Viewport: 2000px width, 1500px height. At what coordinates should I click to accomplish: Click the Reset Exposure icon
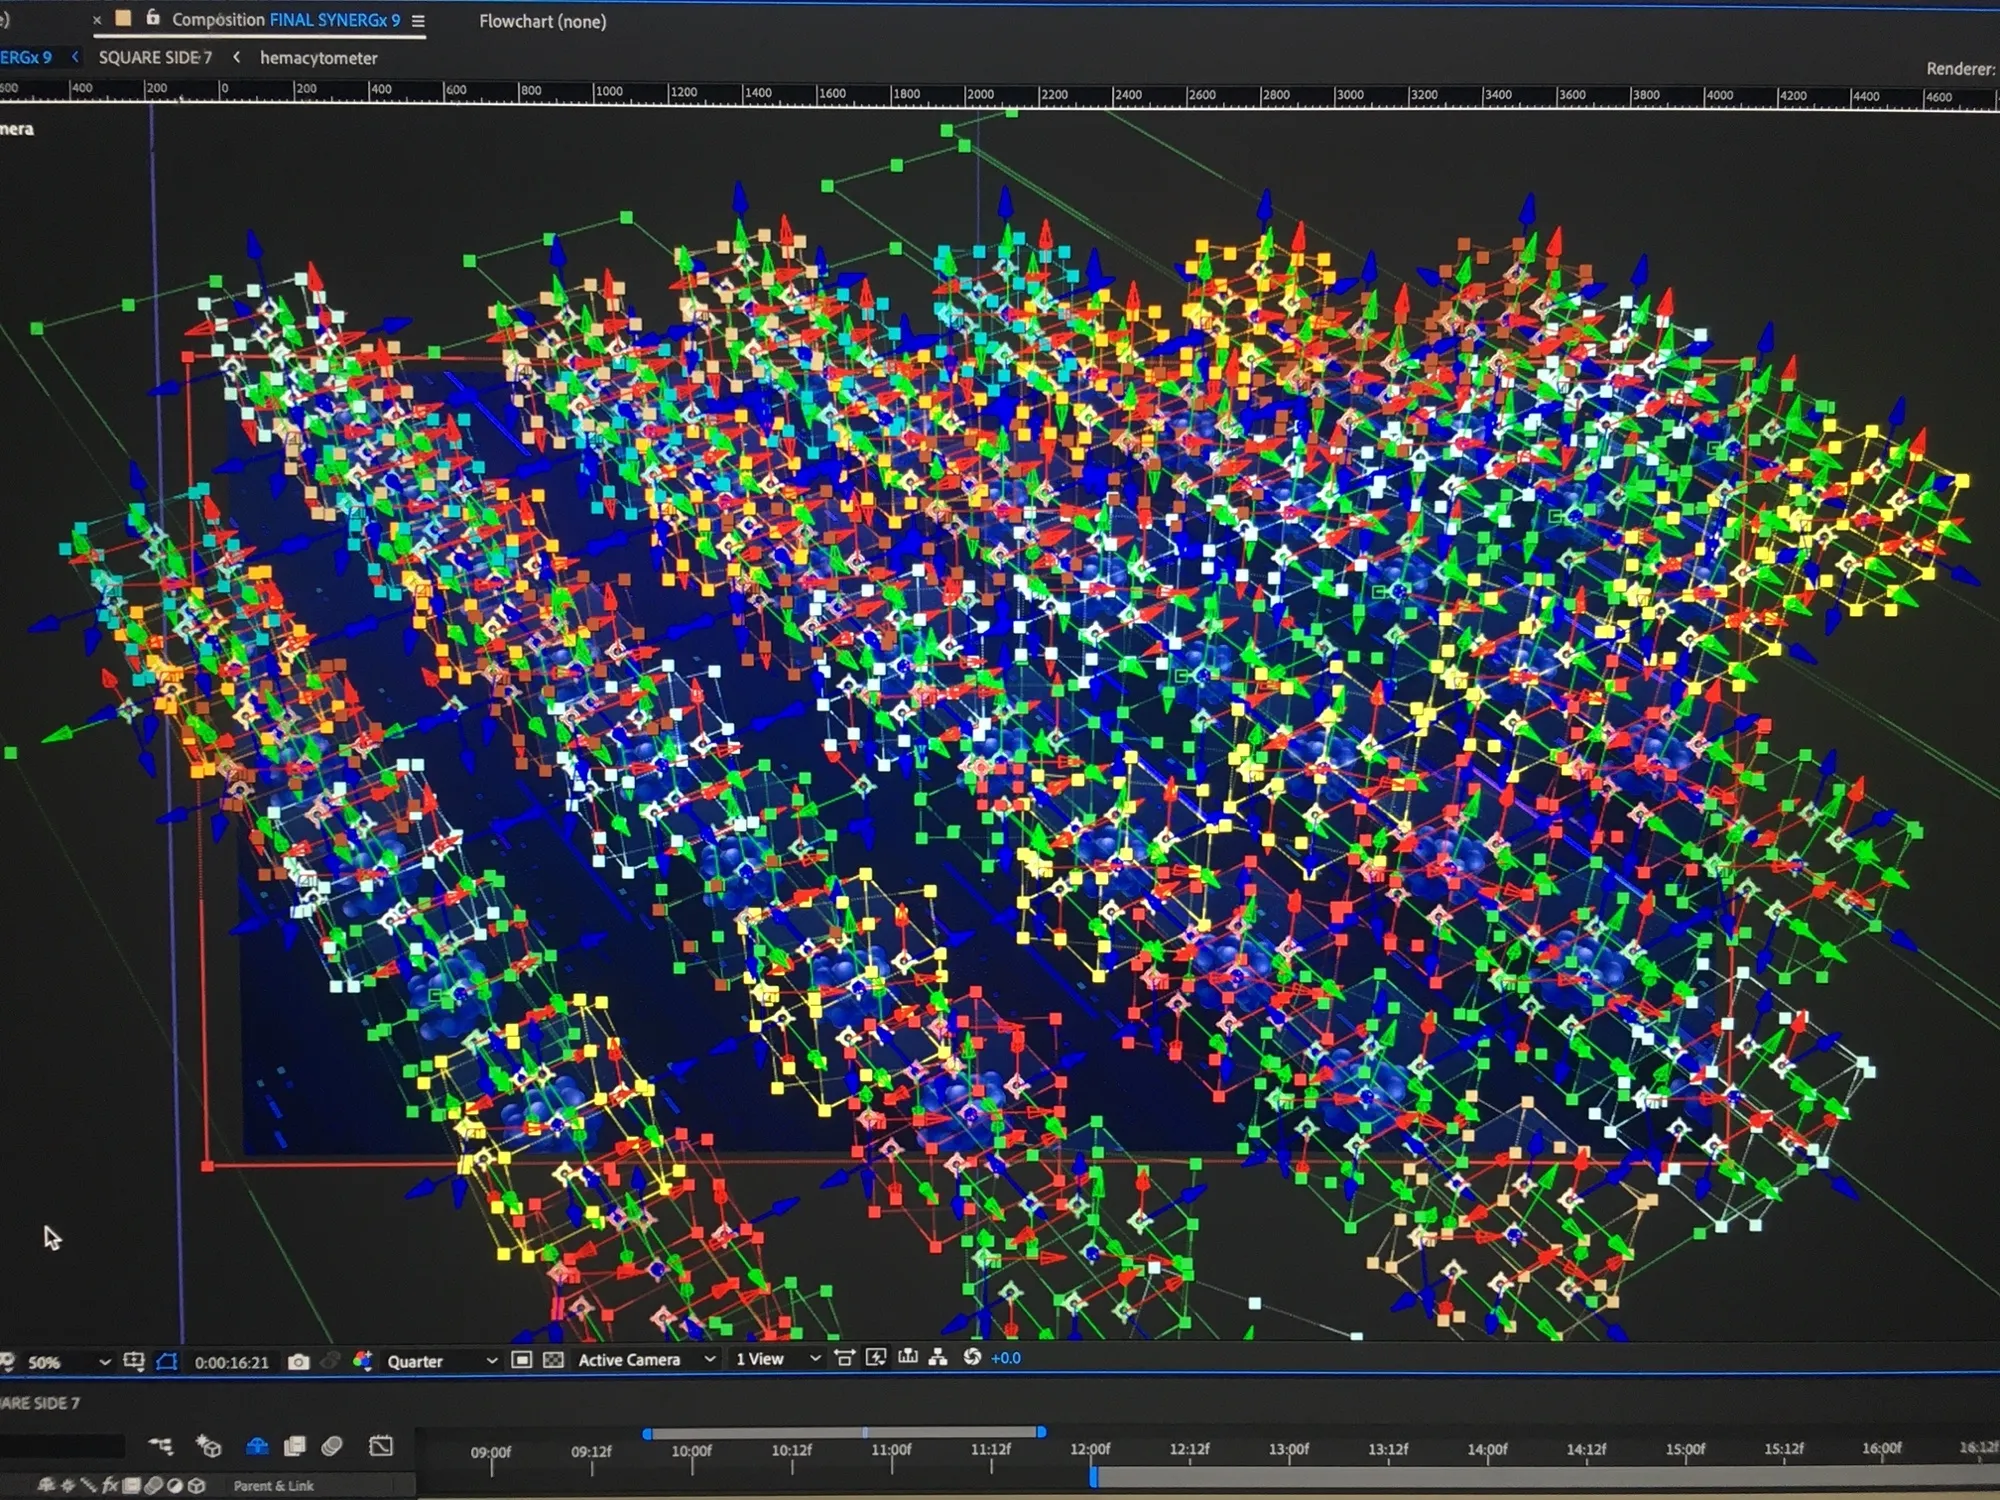click(972, 1357)
